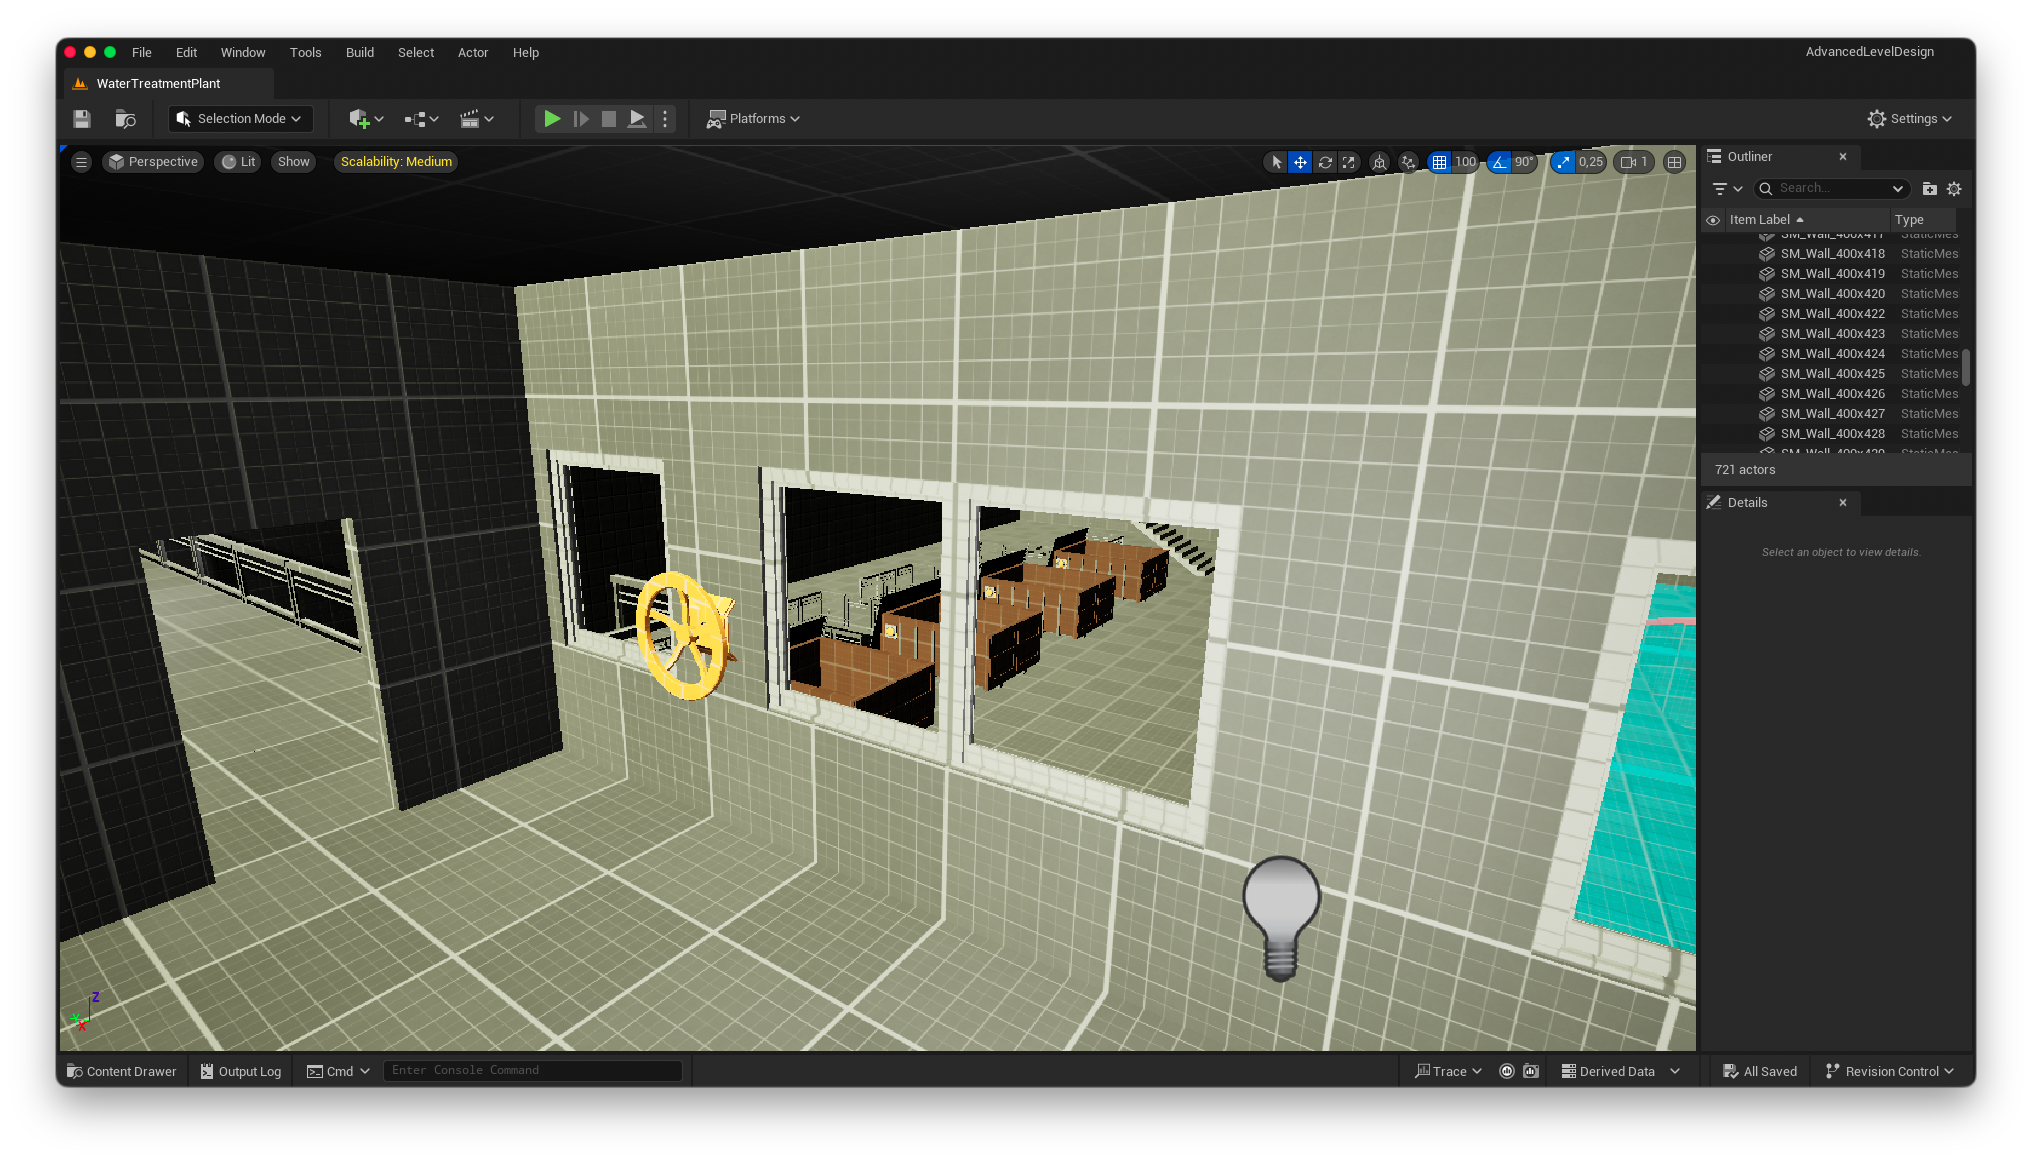Open the Actor menu
The image size is (2032, 1161).
pos(472,52)
